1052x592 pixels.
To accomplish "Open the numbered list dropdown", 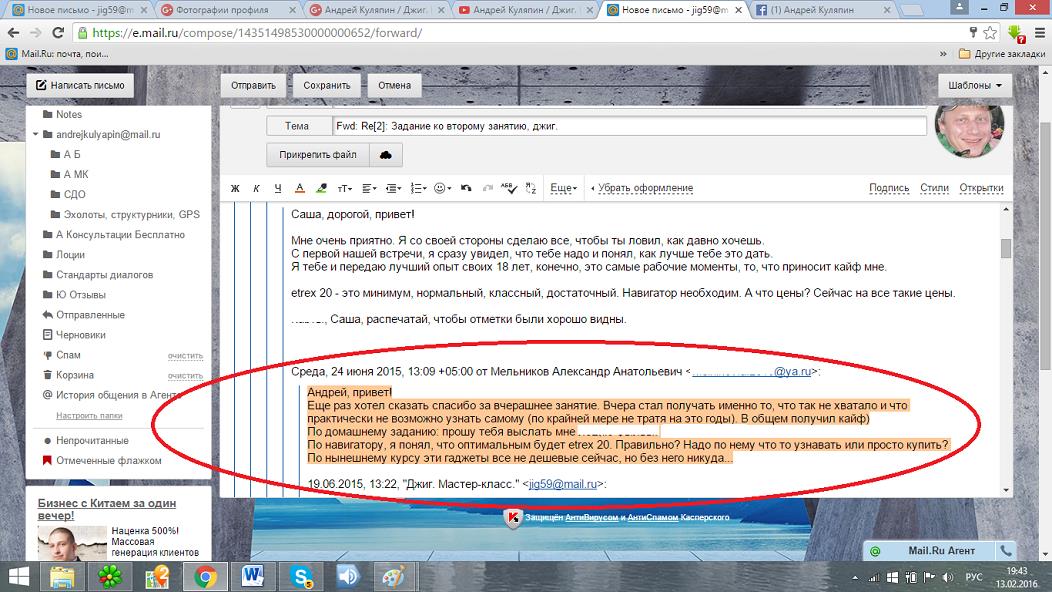I will click(418, 189).
